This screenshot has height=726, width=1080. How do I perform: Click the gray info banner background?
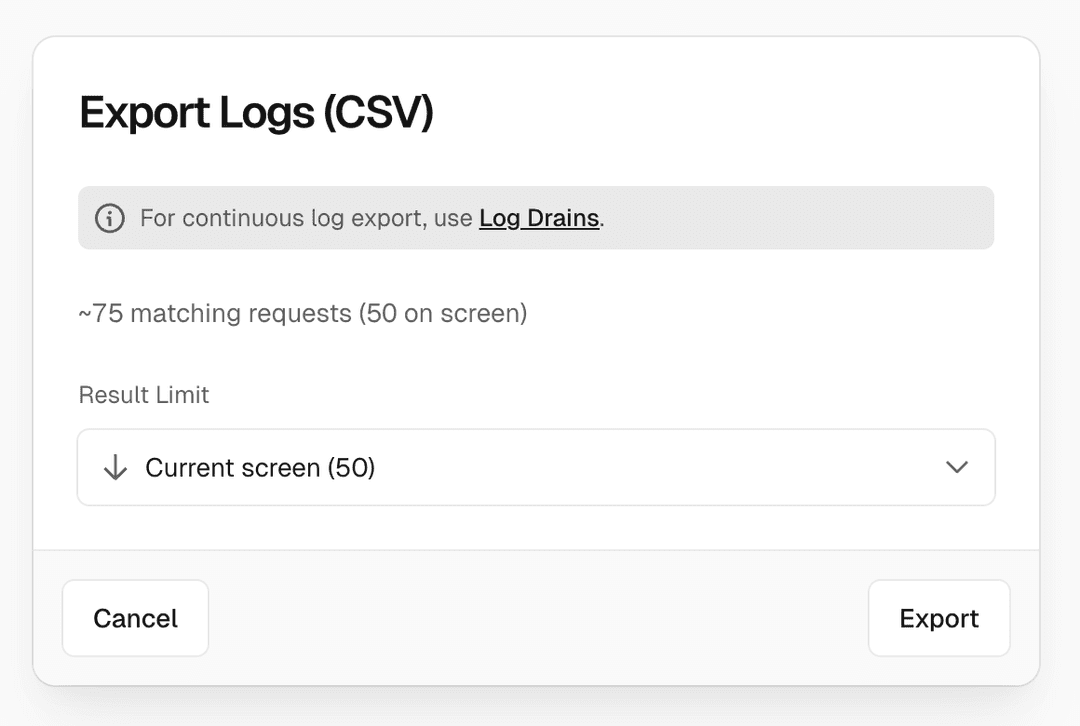tap(800, 218)
